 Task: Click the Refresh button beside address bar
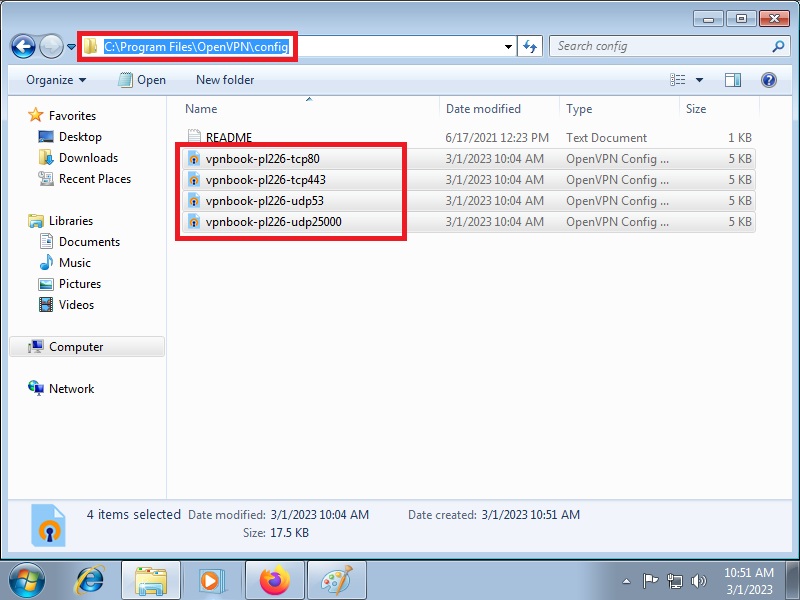530,46
